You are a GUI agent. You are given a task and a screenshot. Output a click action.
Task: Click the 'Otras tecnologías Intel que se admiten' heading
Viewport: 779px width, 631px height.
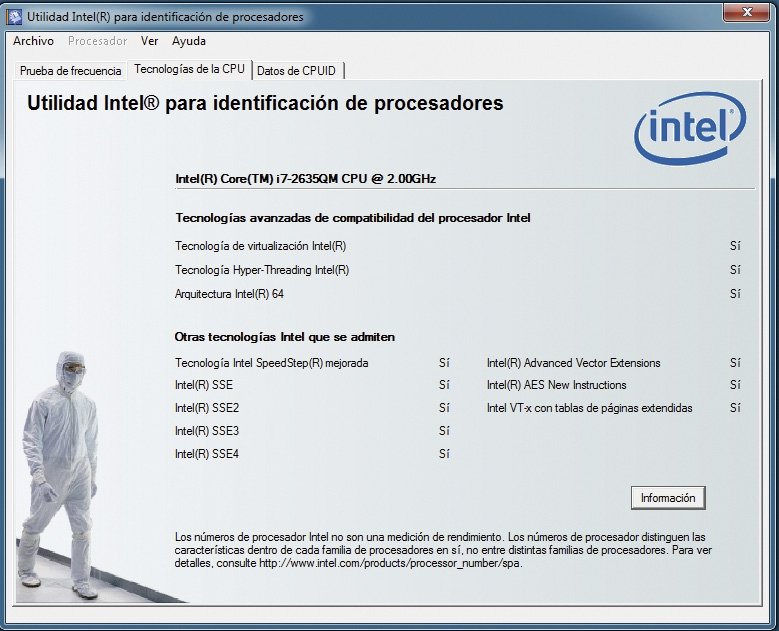click(285, 337)
